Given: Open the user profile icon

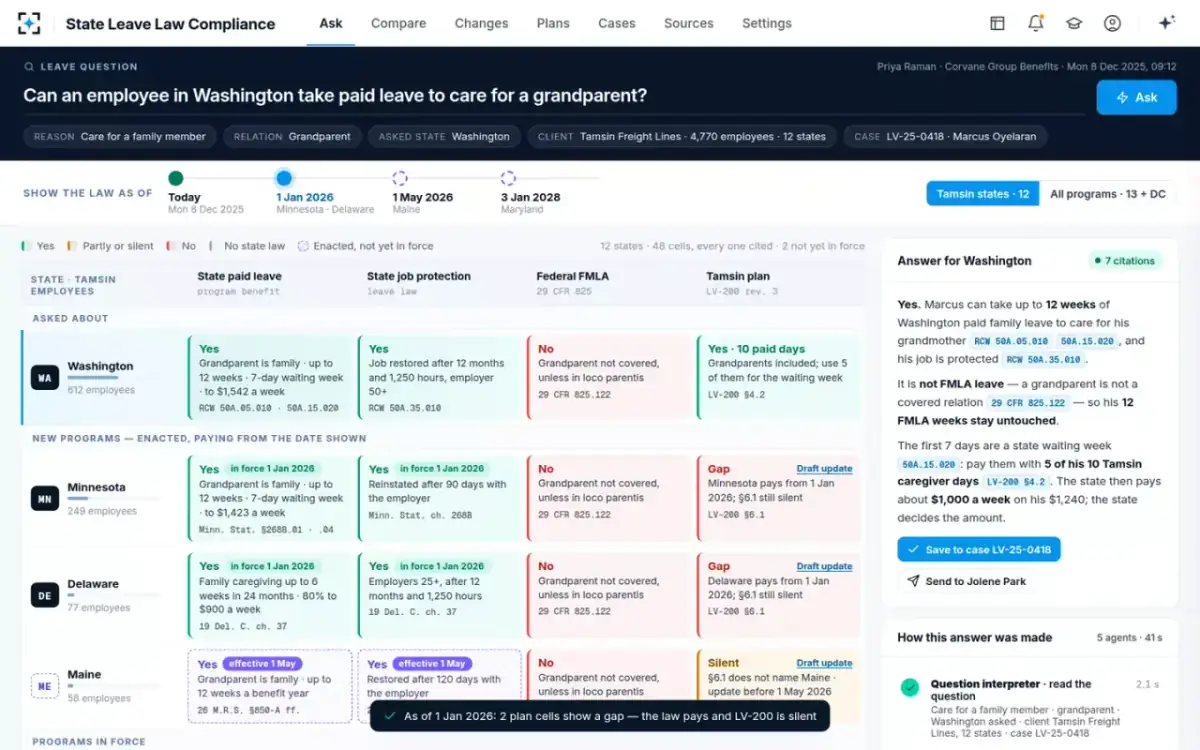Looking at the screenshot, I should pyautogui.click(x=1112, y=23).
